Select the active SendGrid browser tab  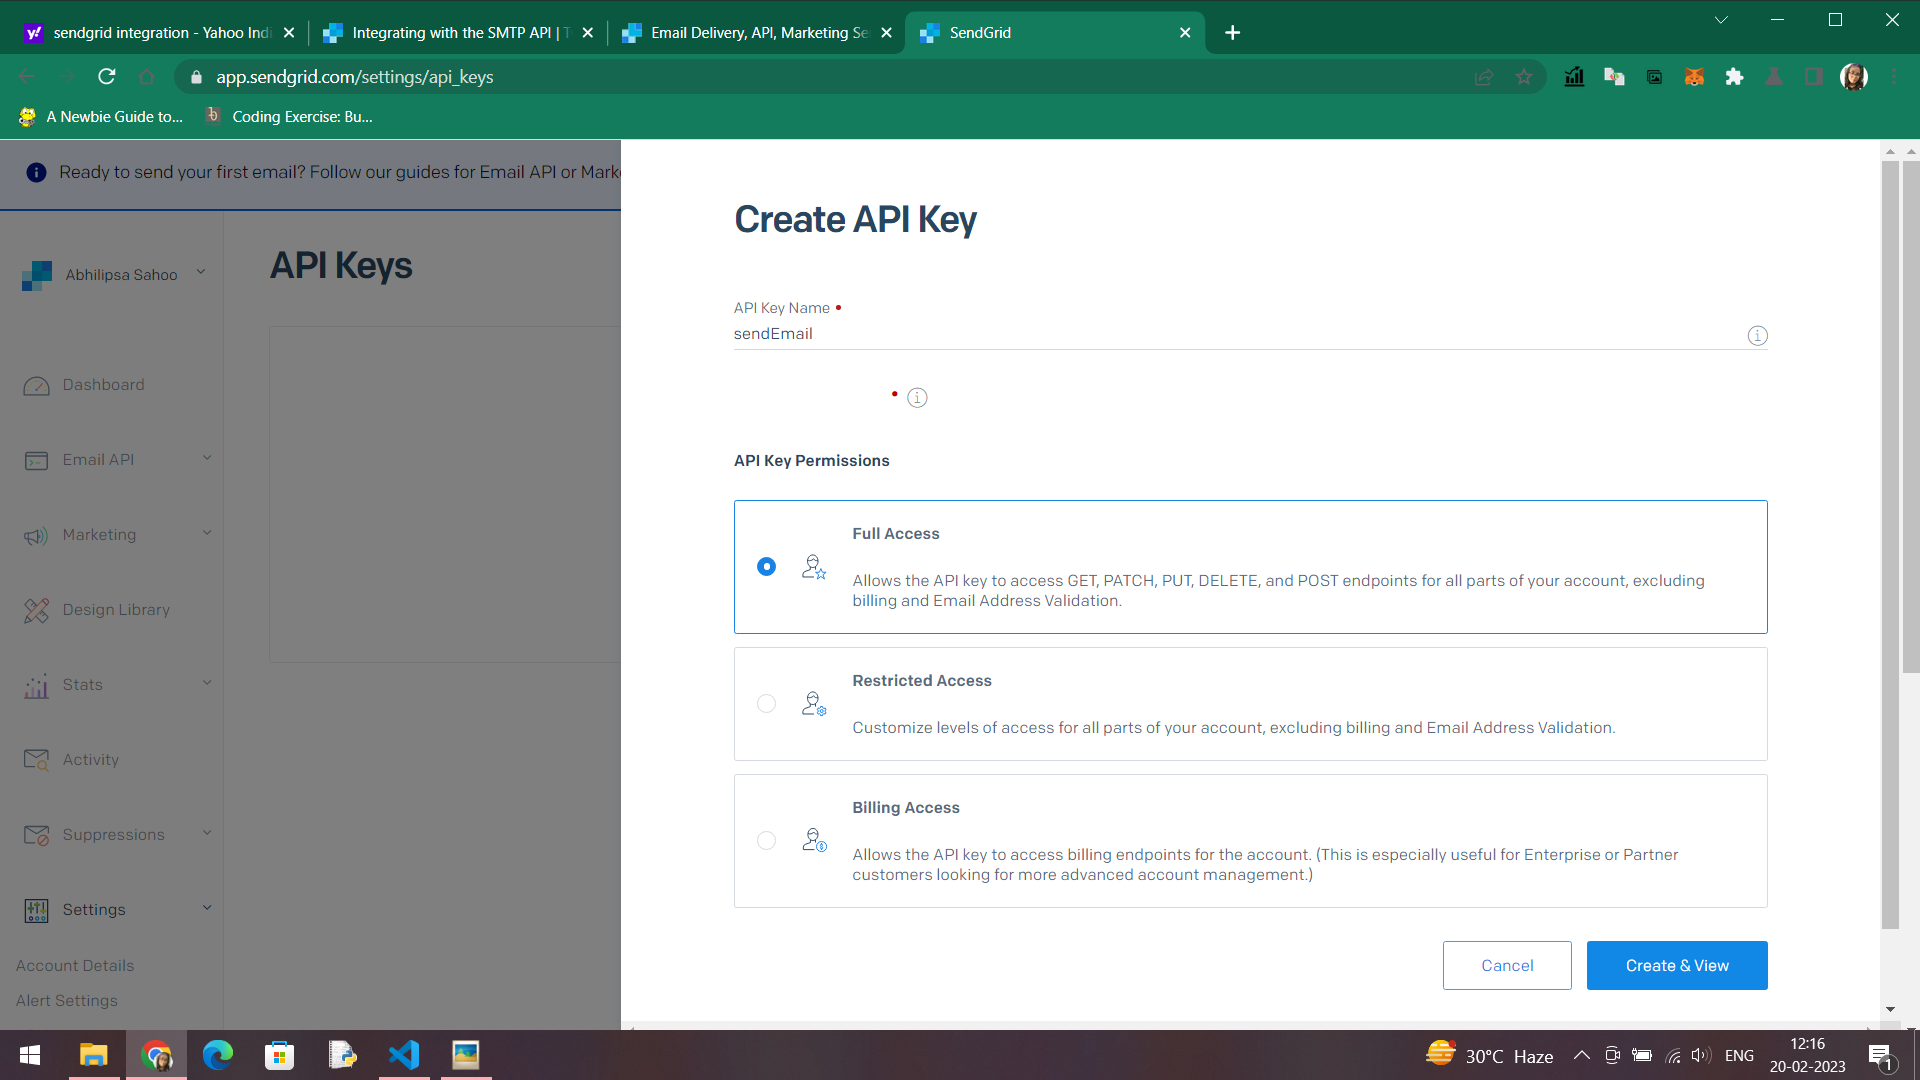1055,33
